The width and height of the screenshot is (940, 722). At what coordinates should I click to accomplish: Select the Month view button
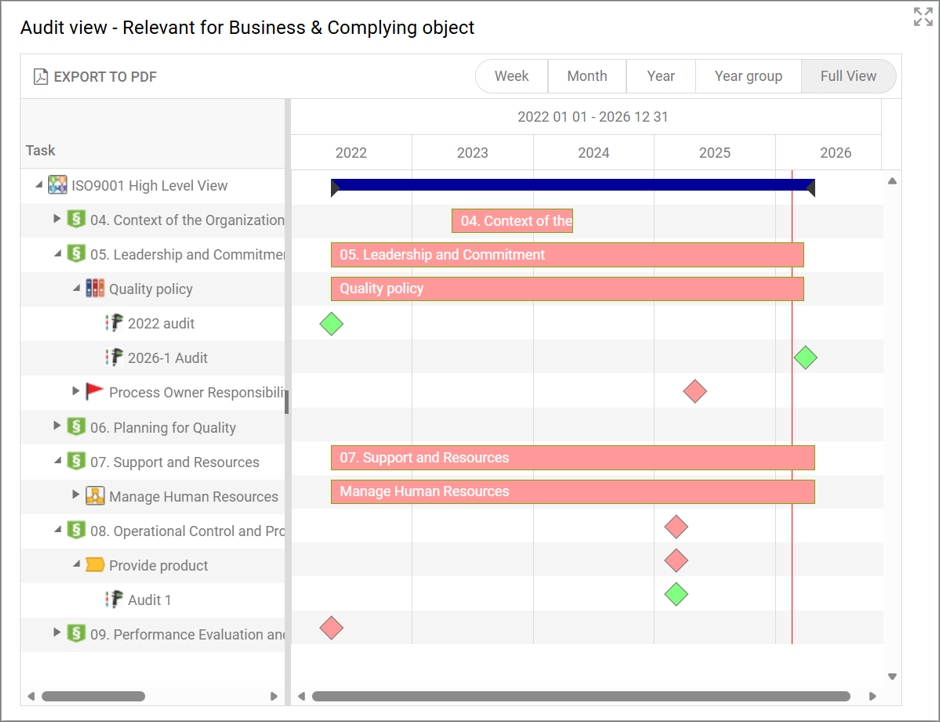[x=587, y=76]
